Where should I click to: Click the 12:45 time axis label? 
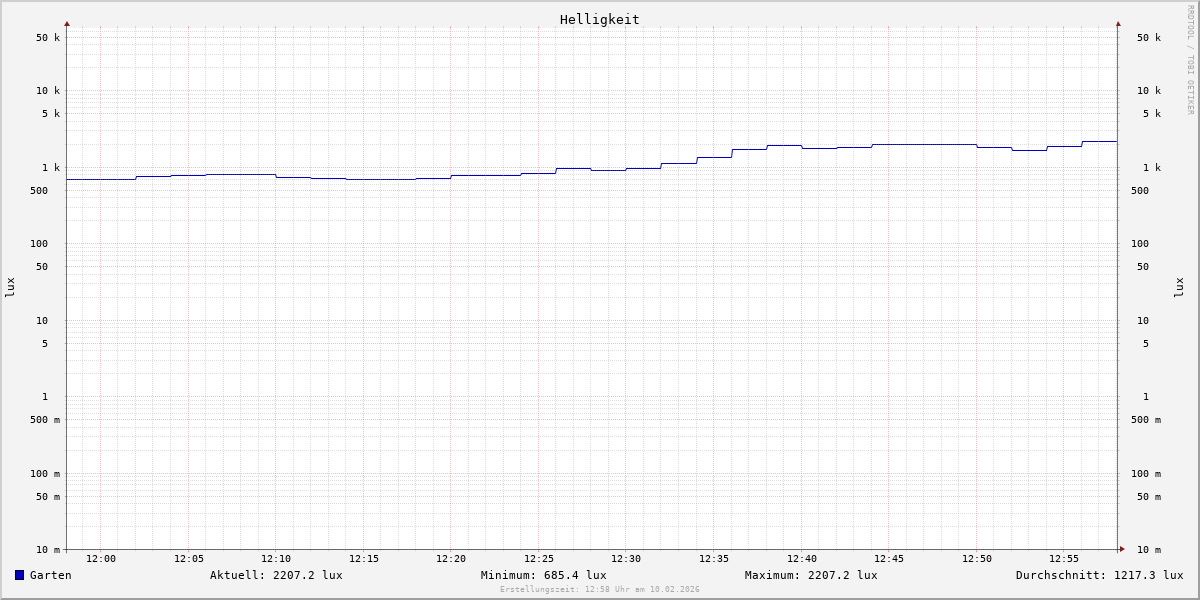coord(889,559)
